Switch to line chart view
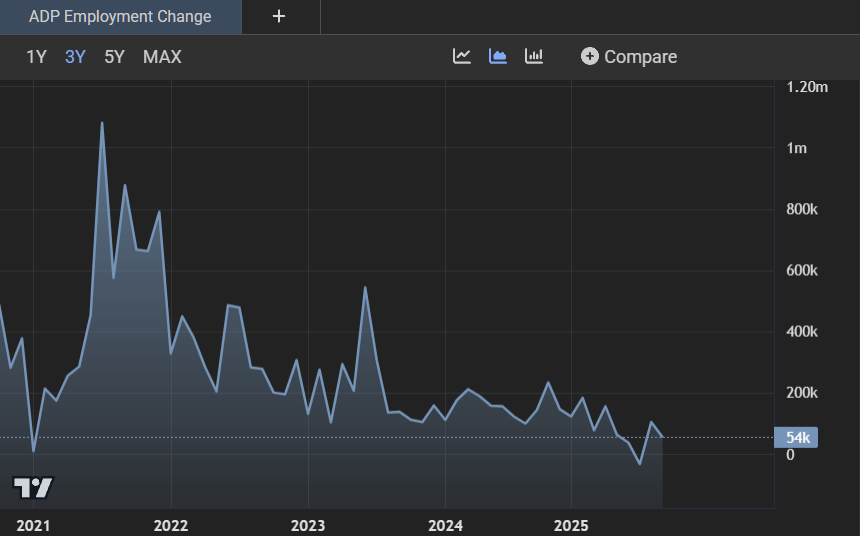This screenshot has height=536, width=860. click(x=462, y=56)
